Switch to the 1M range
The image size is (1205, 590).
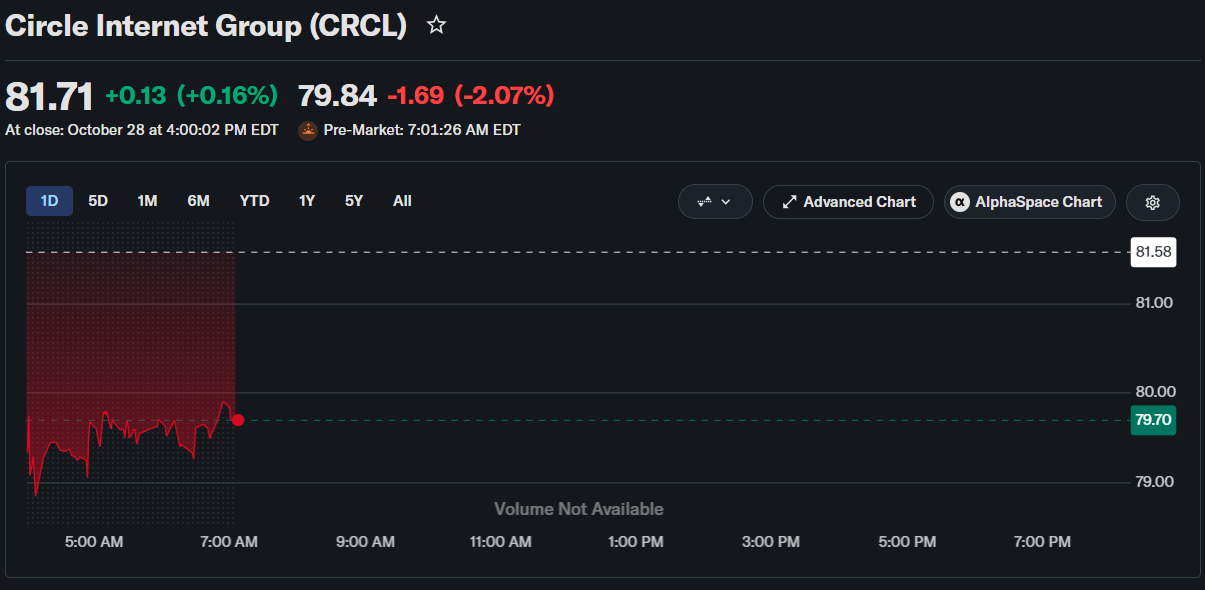click(x=147, y=201)
